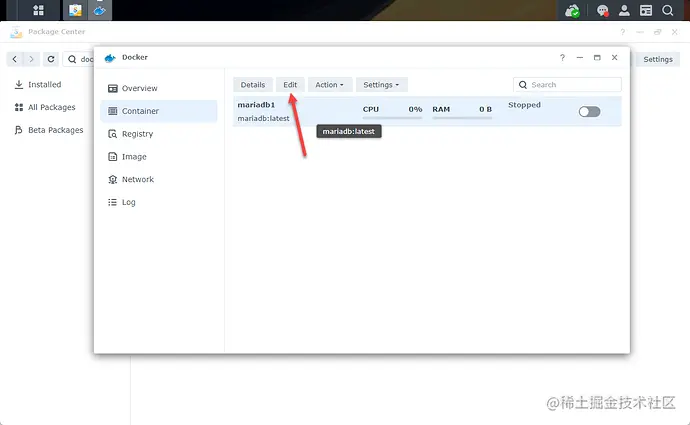Open the widgets panel icon
Screen dimensions: 690x425
coord(646,11)
